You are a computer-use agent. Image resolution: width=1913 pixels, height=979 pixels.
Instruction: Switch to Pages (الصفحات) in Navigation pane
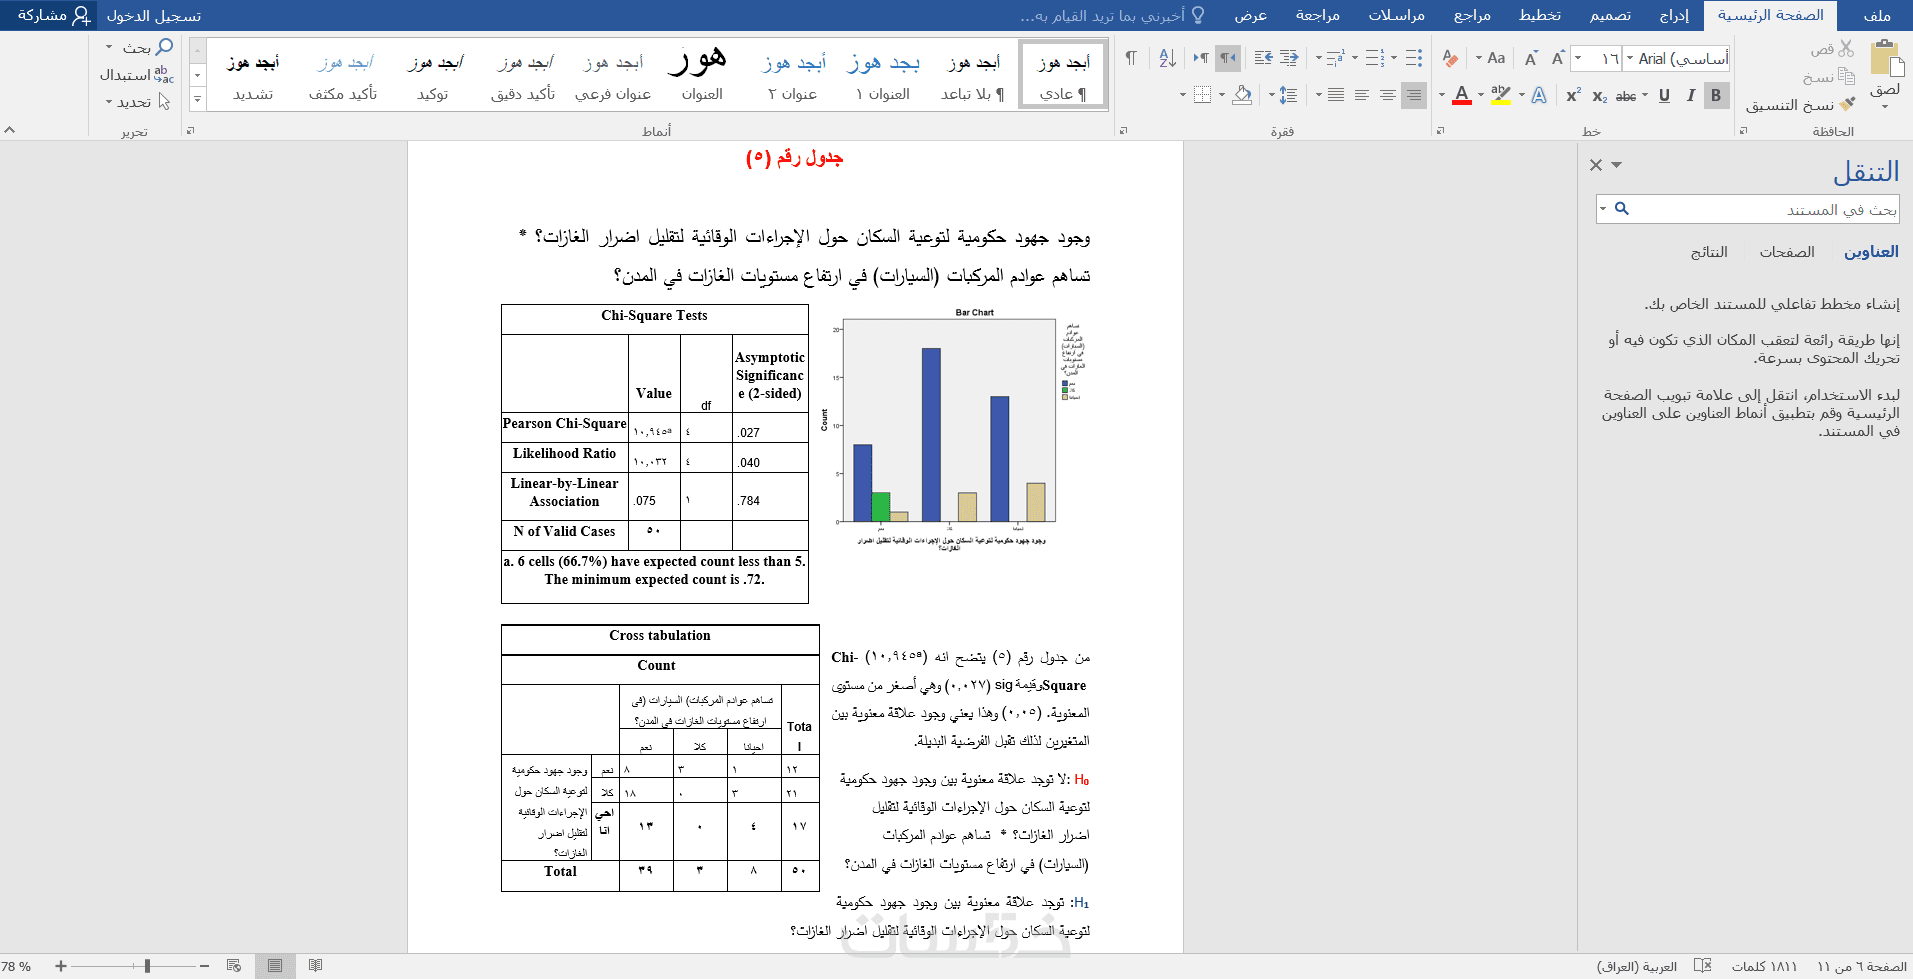[x=1787, y=252]
